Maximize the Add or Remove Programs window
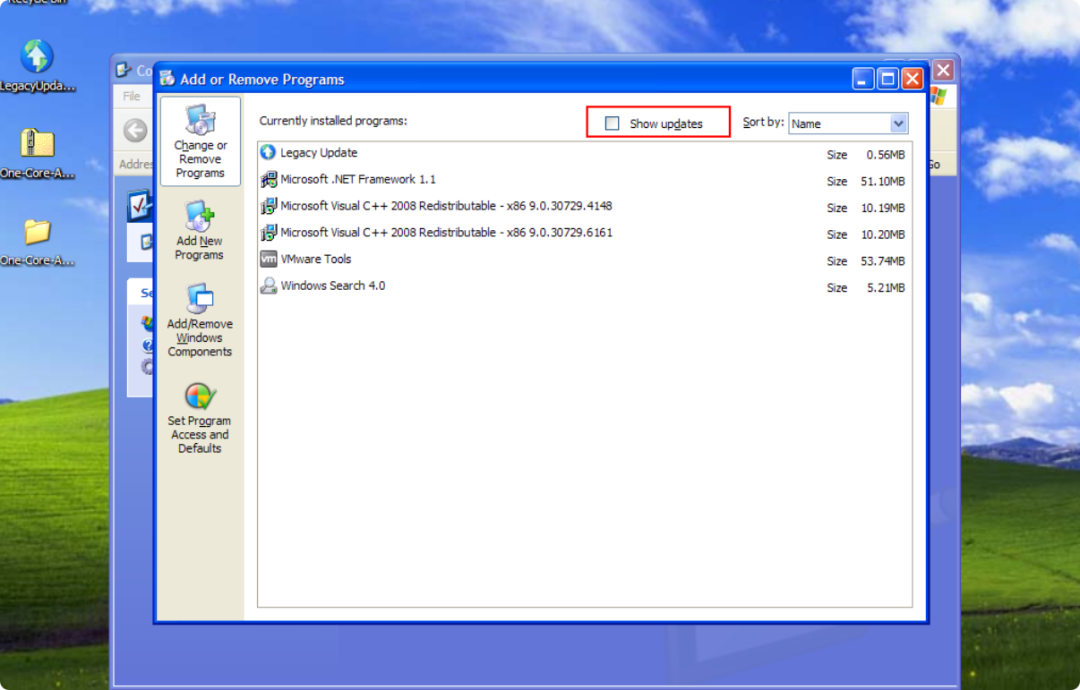 [x=888, y=79]
